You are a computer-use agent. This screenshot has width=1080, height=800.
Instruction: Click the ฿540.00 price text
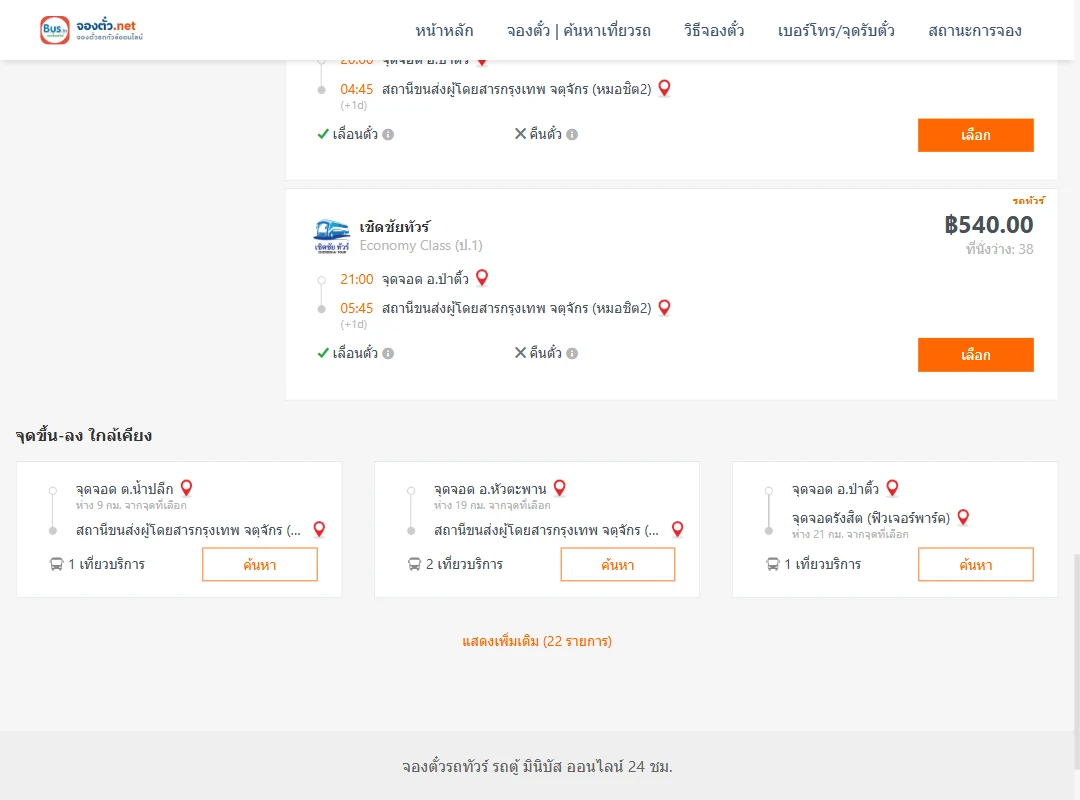coord(988,225)
